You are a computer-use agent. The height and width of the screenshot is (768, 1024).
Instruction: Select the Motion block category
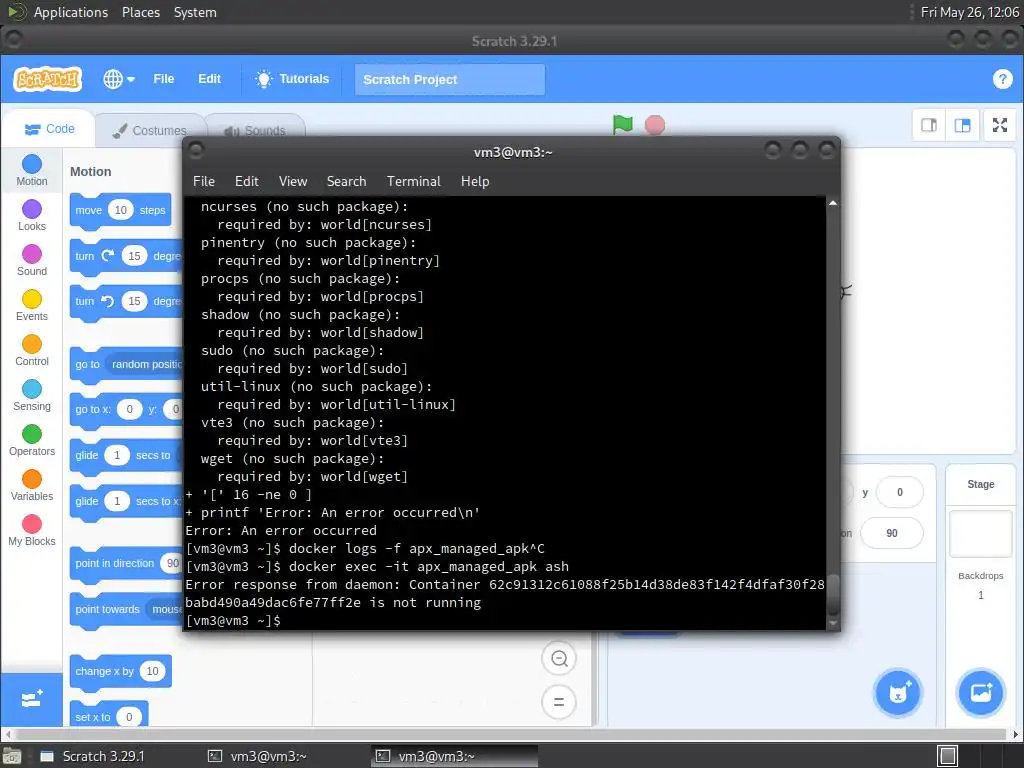[x=31, y=170]
